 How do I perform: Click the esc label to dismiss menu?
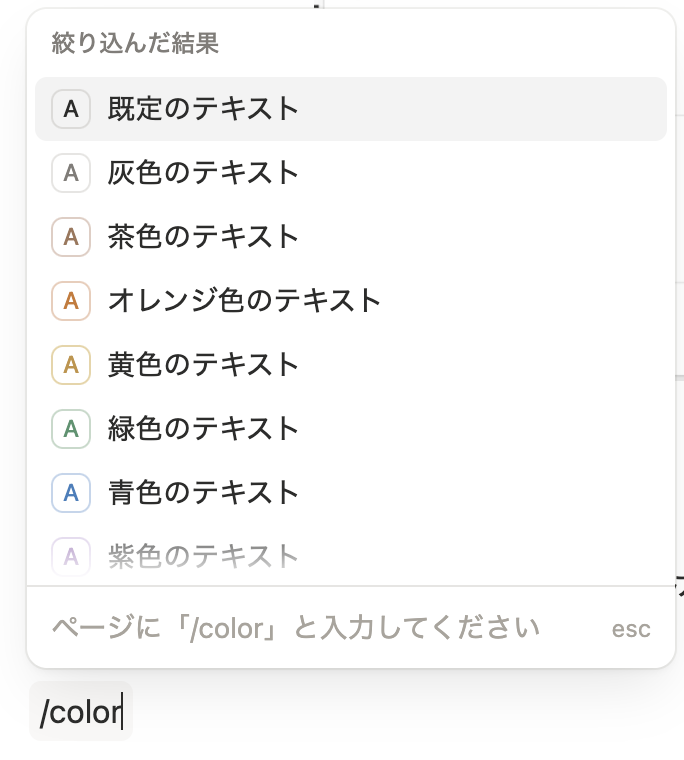pyautogui.click(x=631, y=629)
